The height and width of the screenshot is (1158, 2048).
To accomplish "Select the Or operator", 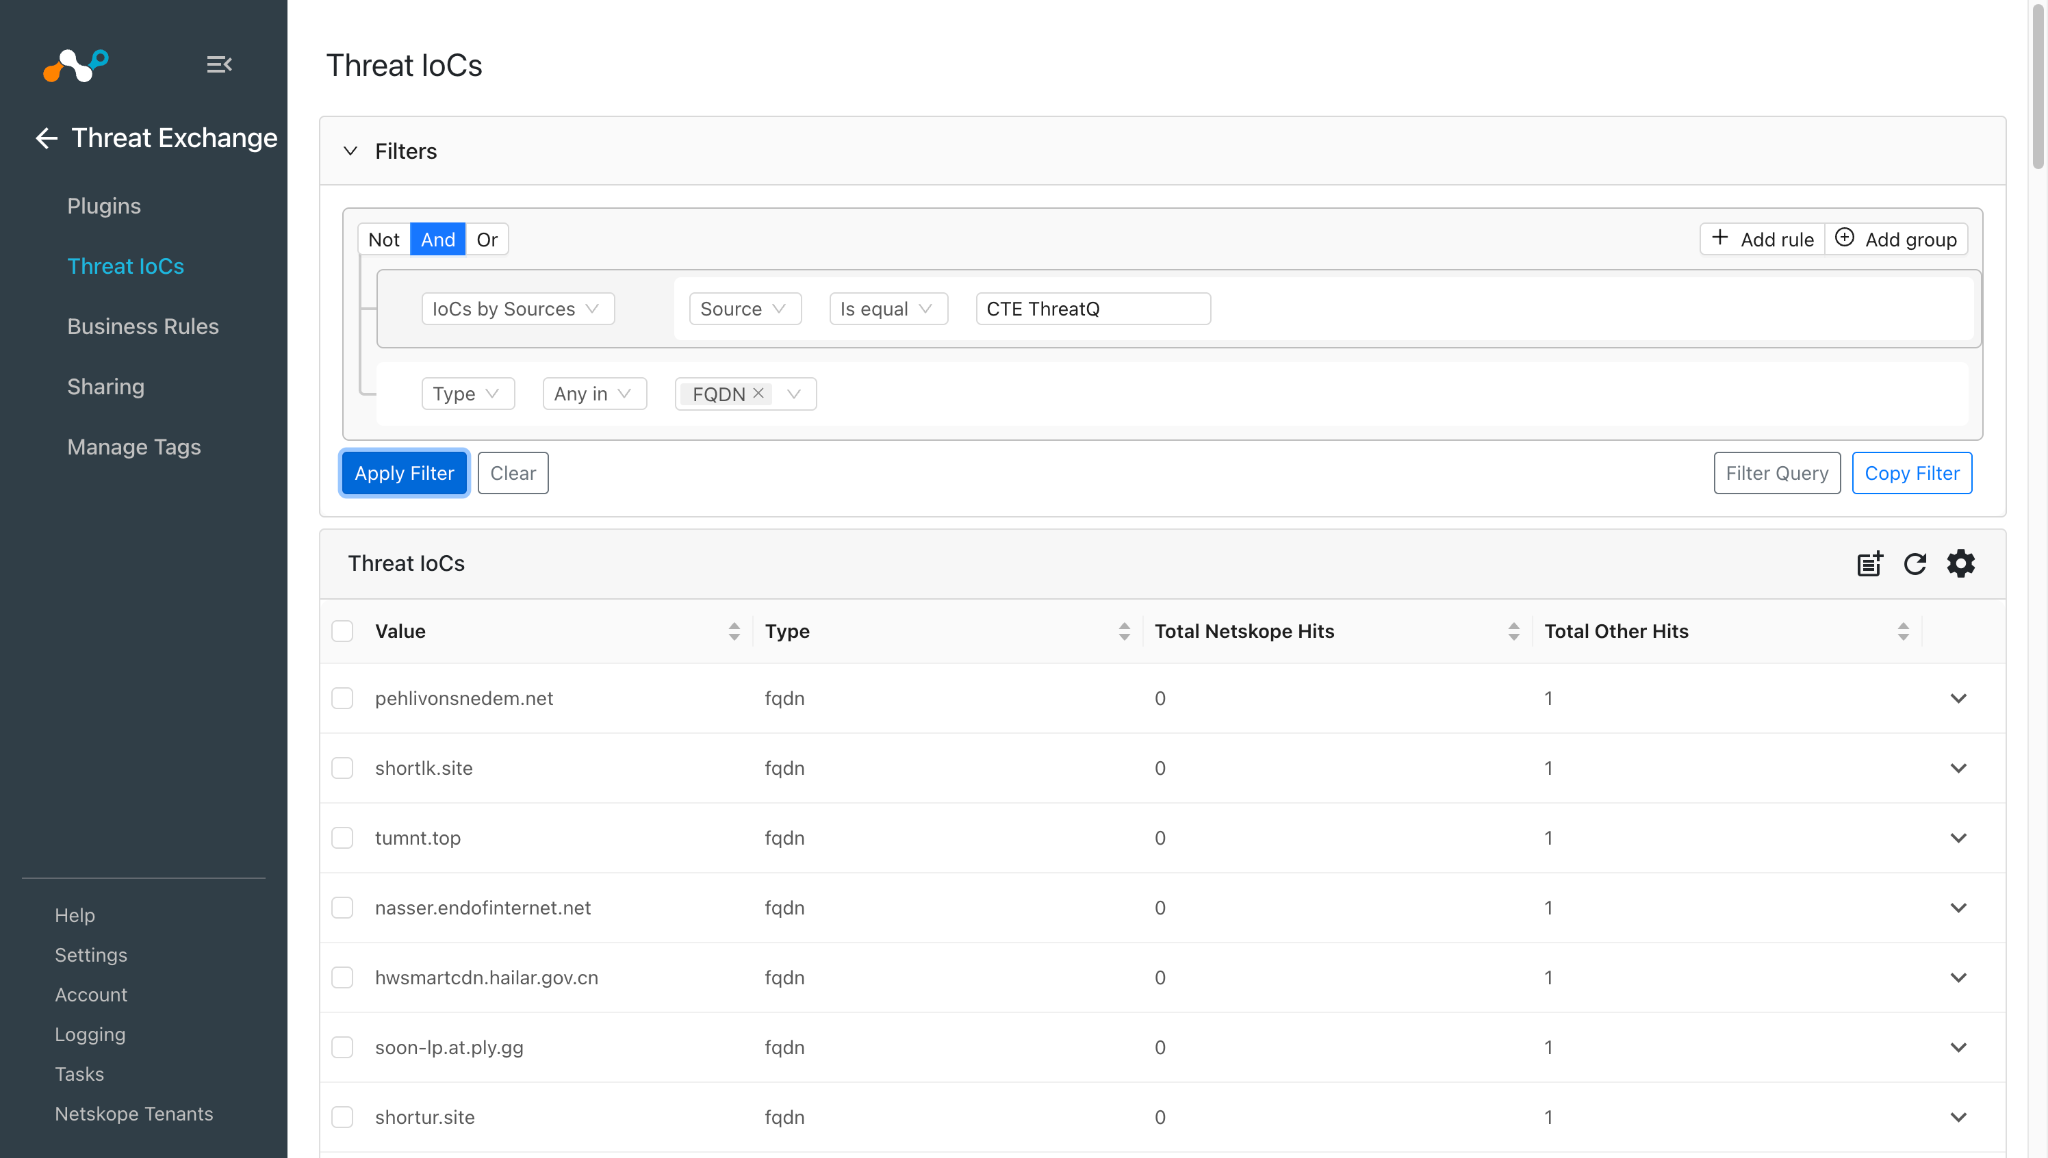I will tap(487, 239).
